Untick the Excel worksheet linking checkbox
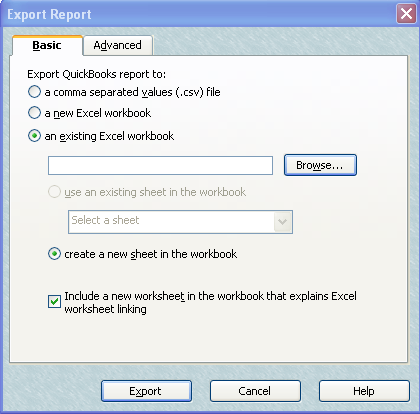This screenshot has width=420, height=414. point(54,301)
